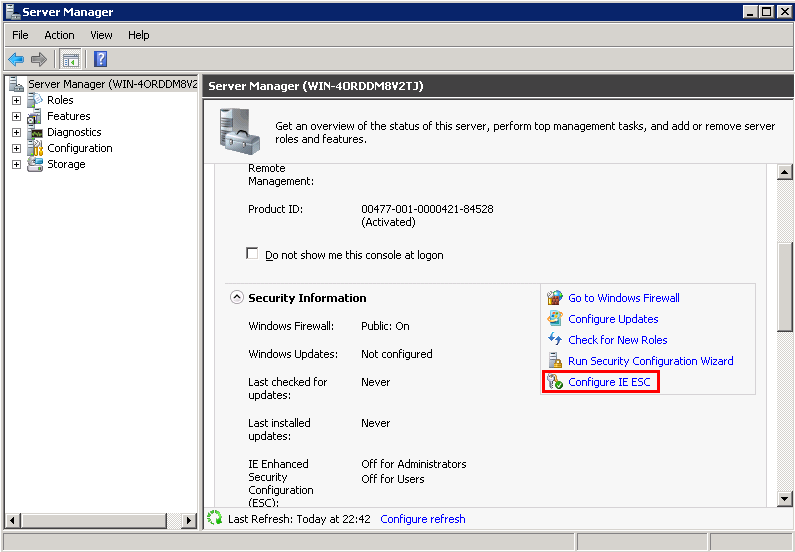This screenshot has height=552, width=795.
Task: Click the 'Off for Administrators' text
Action: (x=414, y=464)
